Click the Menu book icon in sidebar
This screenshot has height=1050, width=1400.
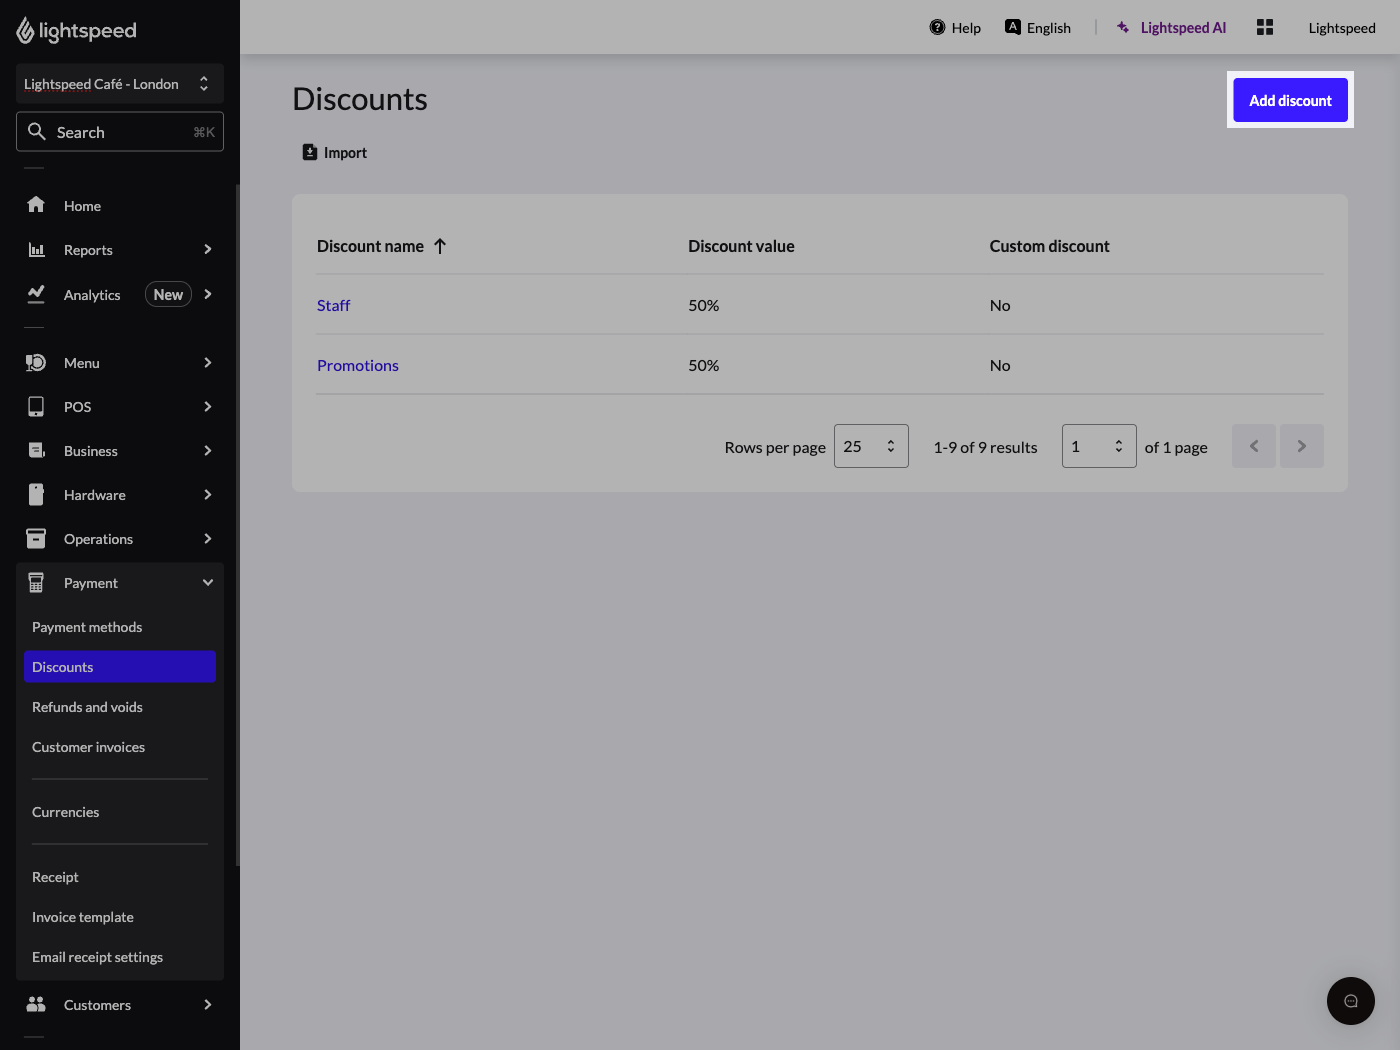pos(36,362)
